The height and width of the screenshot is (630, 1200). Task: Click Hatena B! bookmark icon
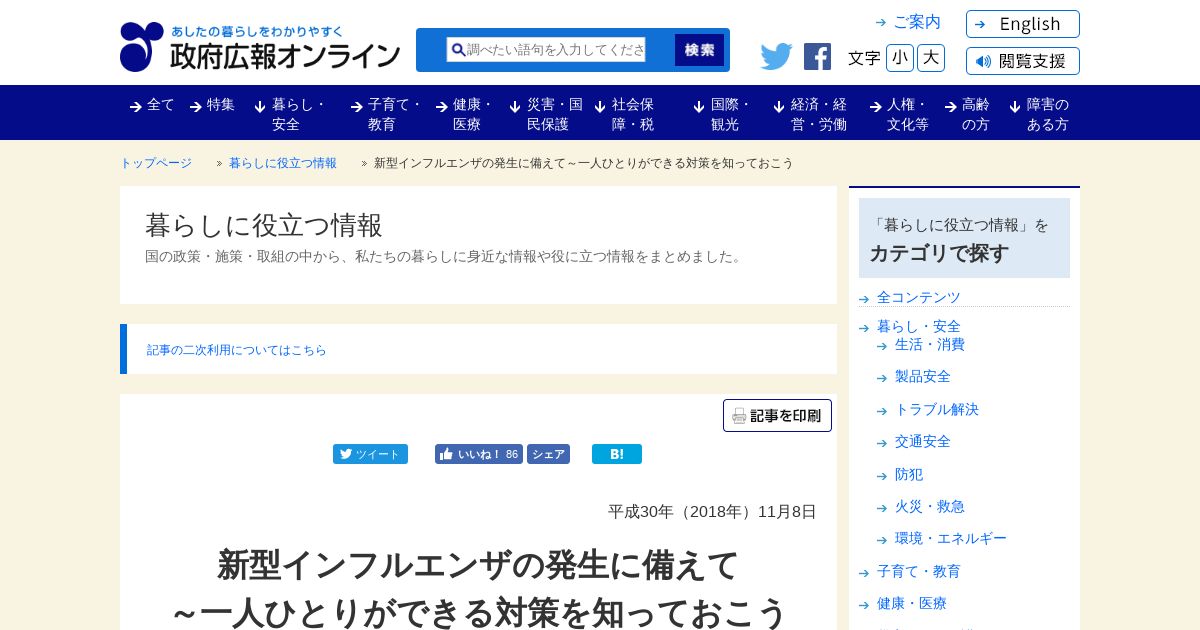pos(617,454)
